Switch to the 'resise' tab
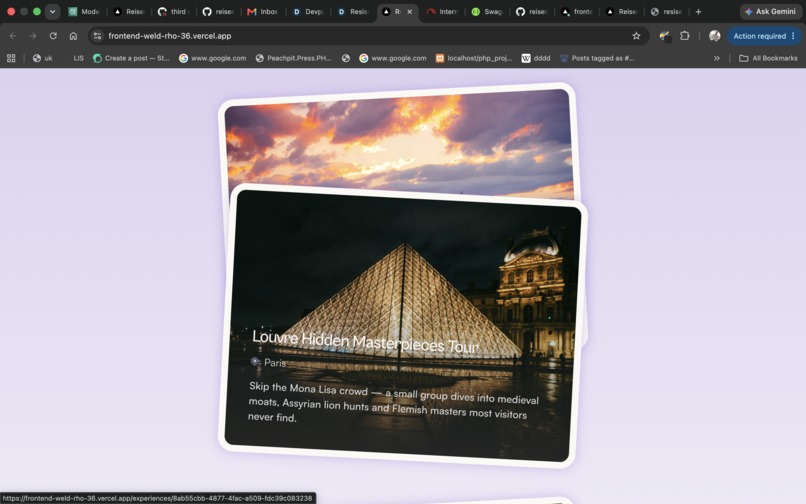Screen dimensions: 806x504 666,11
